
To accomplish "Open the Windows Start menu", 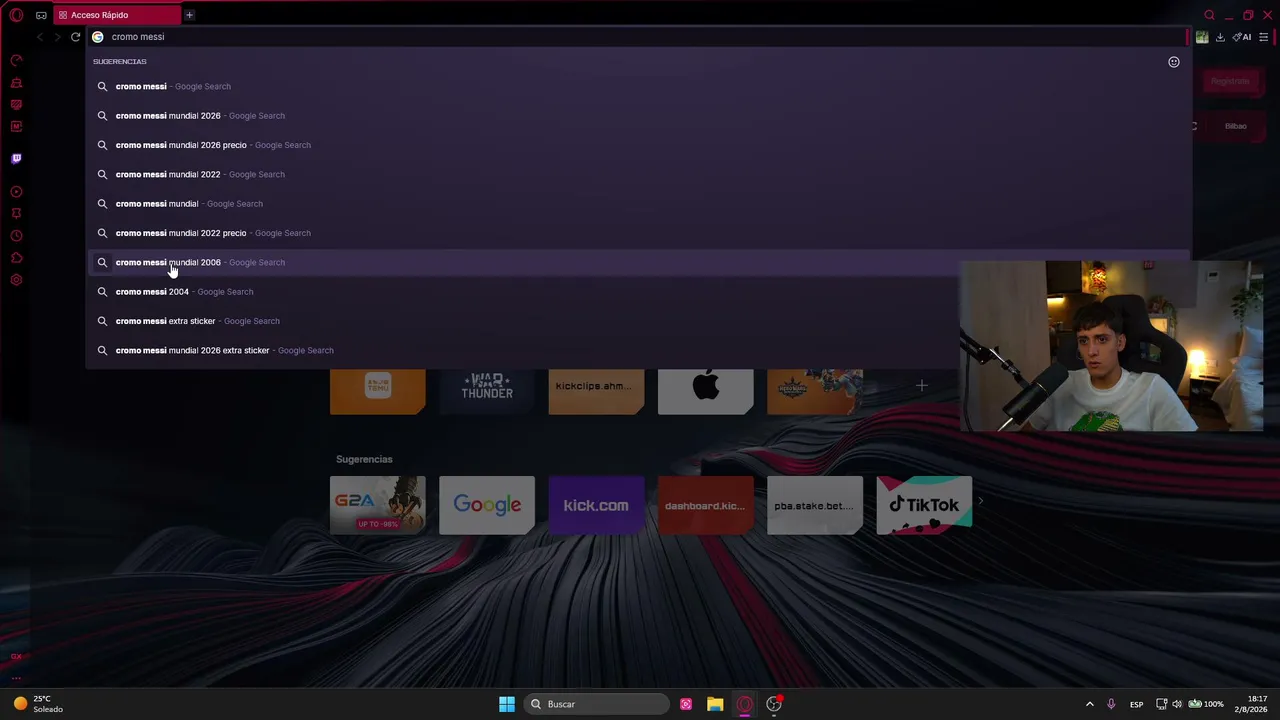I will [507, 704].
